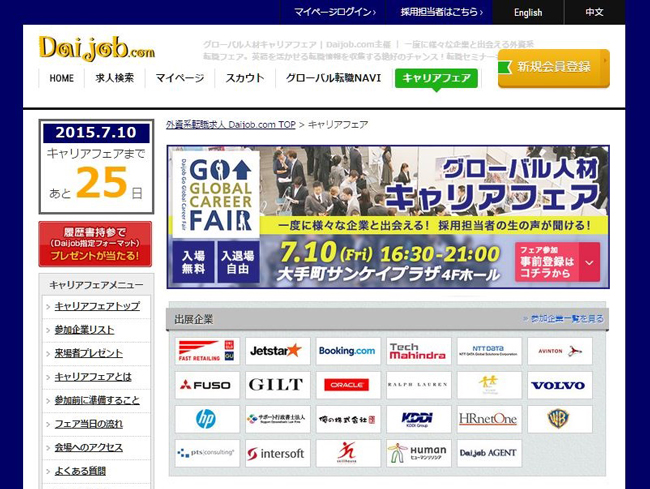The image size is (650, 489).
Task: Open 来場者プレゼント in sidebar menu
Action: pyautogui.click(x=89, y=353)
